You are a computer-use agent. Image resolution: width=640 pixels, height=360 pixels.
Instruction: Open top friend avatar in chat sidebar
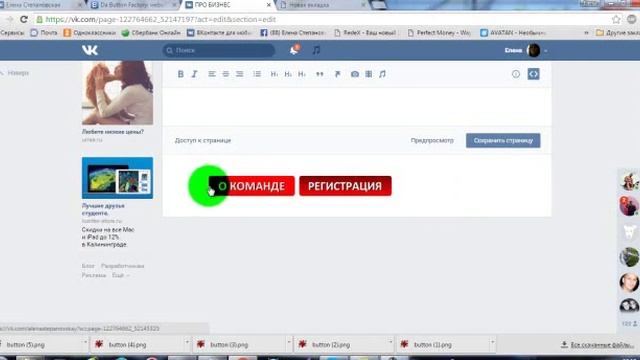[x=629, y=181]
